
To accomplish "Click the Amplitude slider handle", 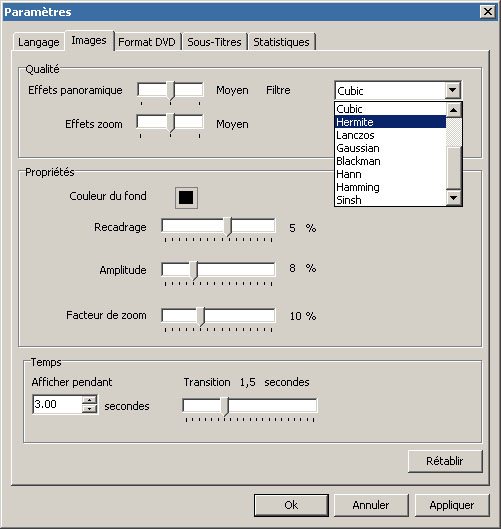I will point(194,271).
